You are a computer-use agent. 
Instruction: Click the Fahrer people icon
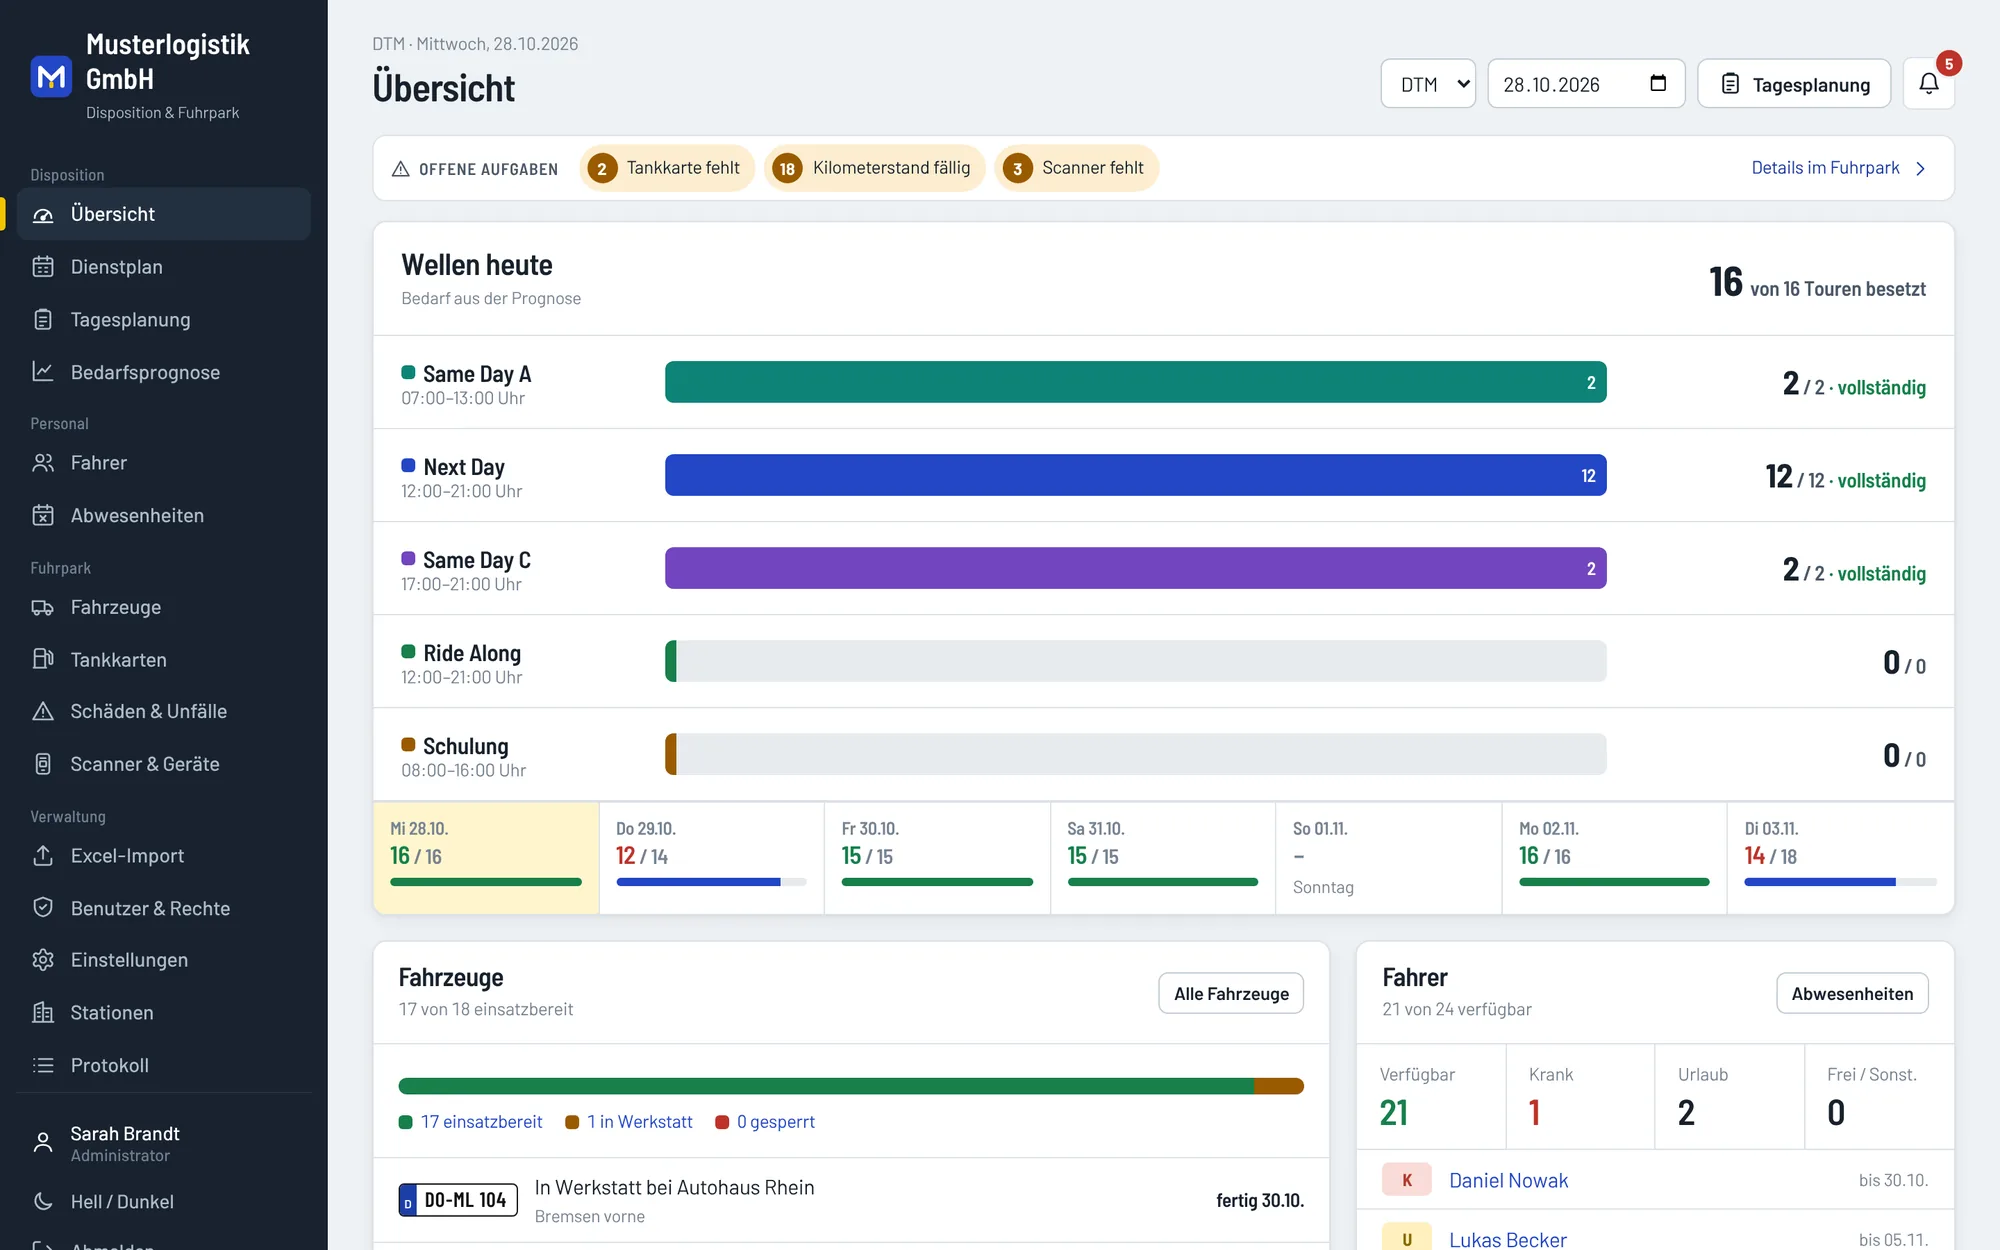pos(43,463)
